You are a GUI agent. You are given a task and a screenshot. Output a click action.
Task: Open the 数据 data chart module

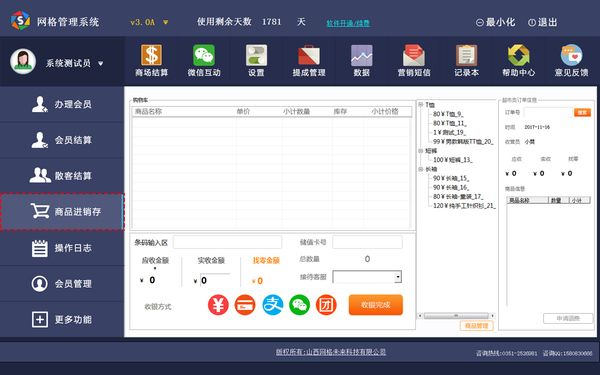coord(361,60)
